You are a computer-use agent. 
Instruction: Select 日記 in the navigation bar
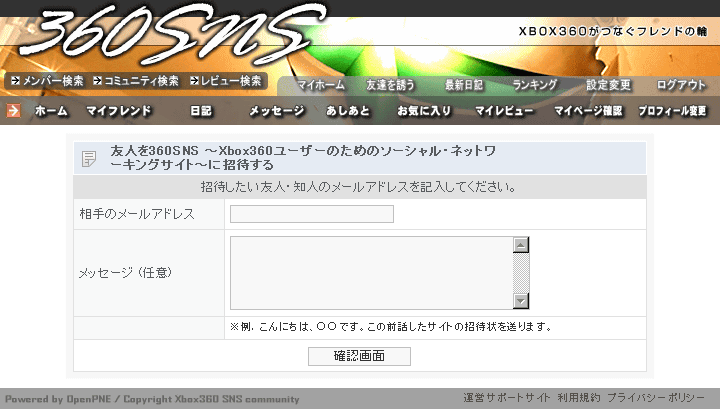(x=201, y=111)
